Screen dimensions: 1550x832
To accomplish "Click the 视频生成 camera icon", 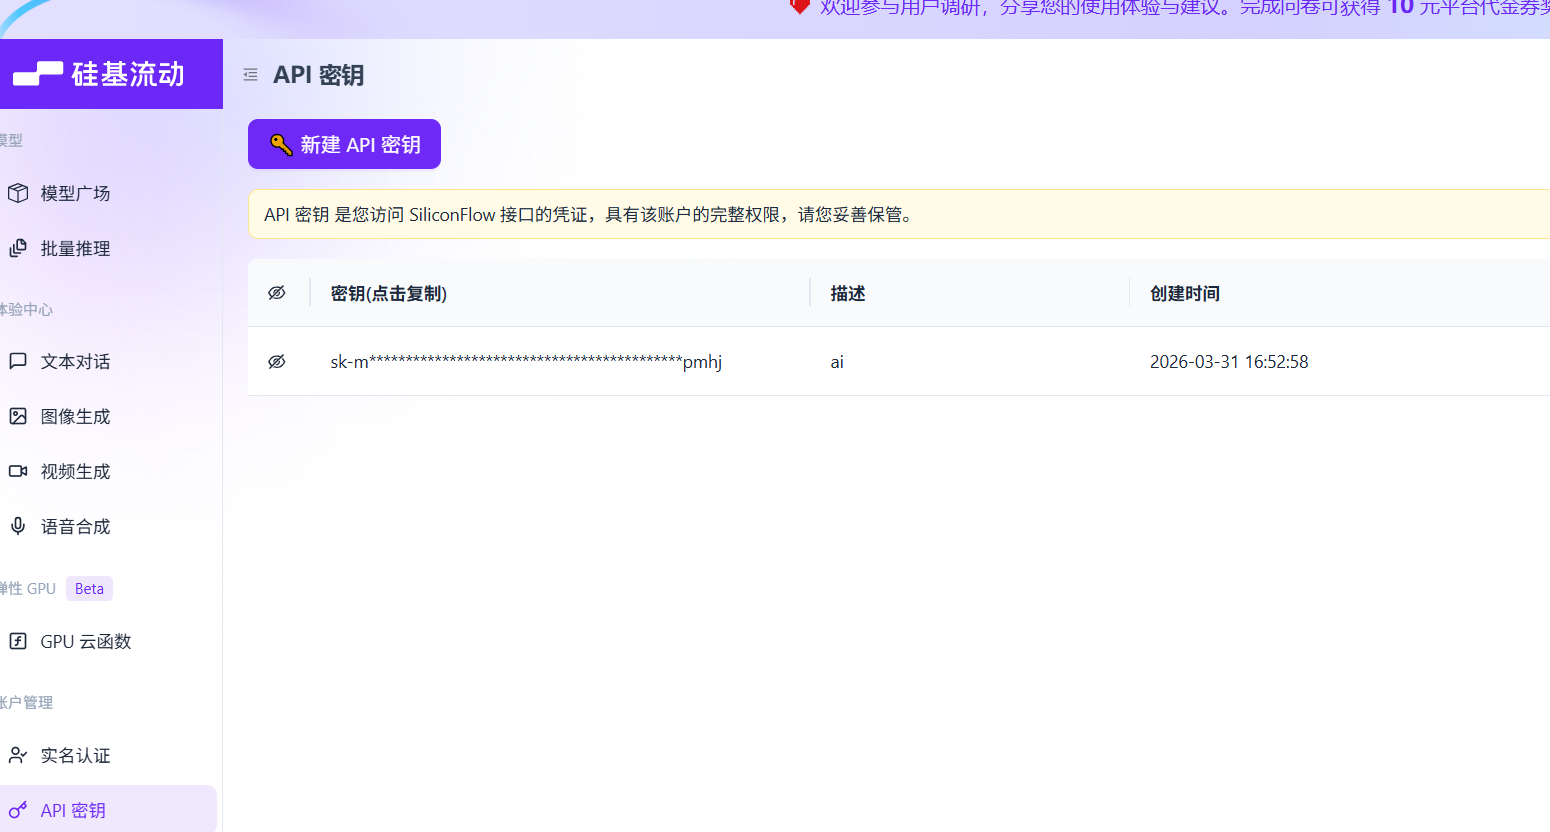I will tap(18, 471).
